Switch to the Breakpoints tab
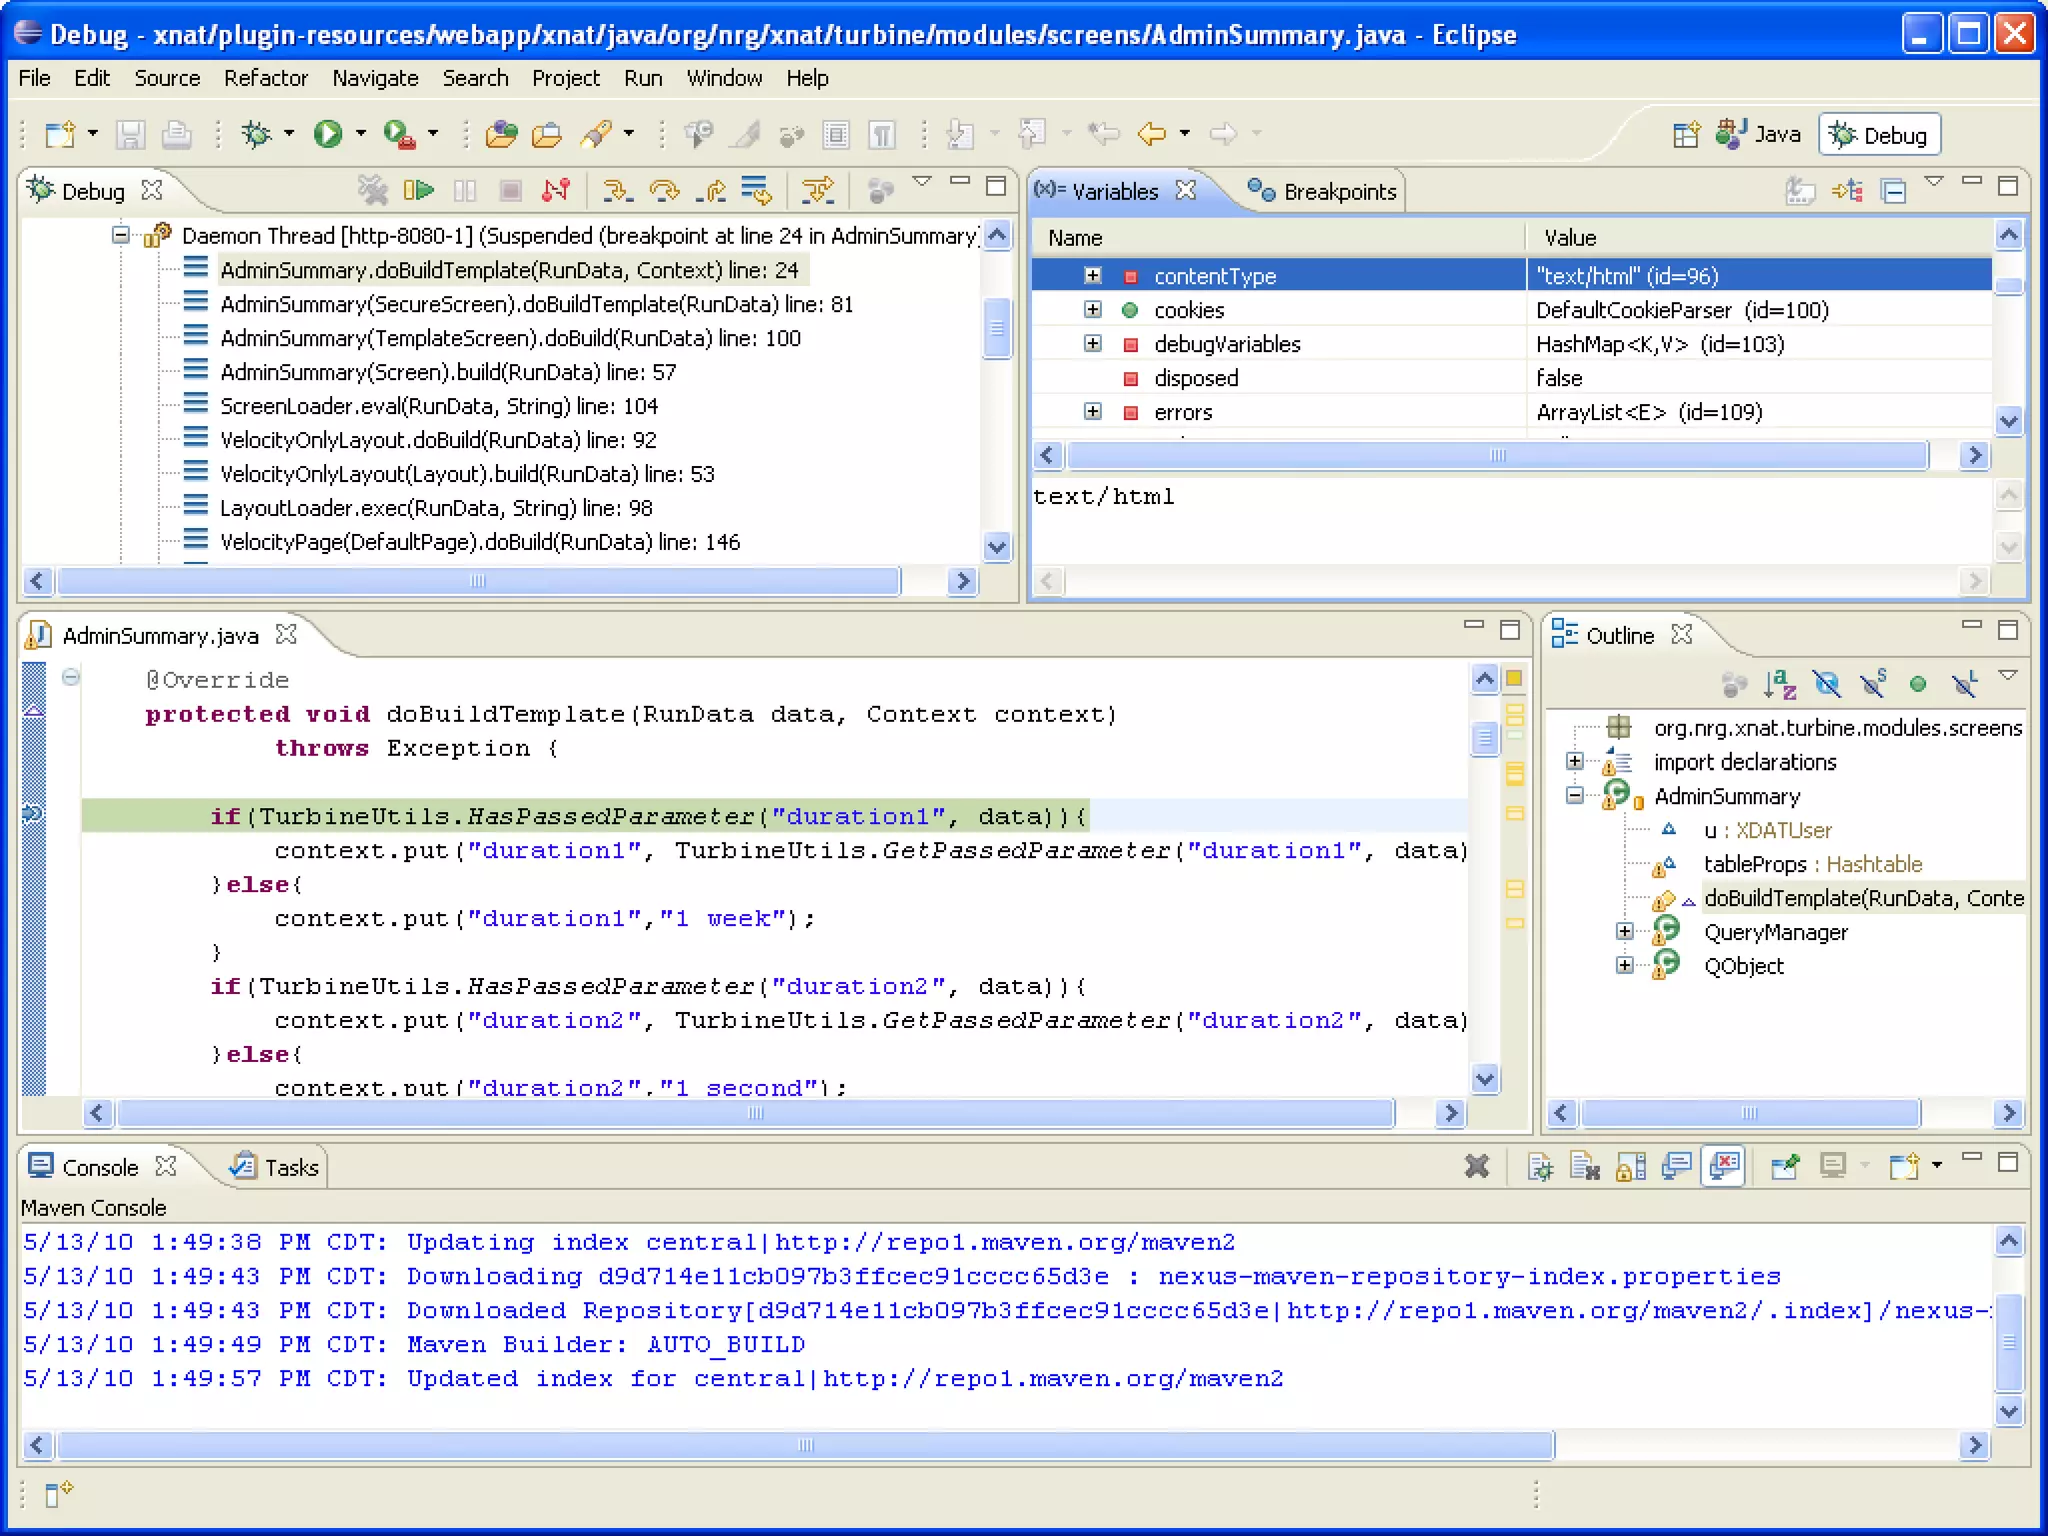Screen dimensions: 2048x1536 (1322, 191)
